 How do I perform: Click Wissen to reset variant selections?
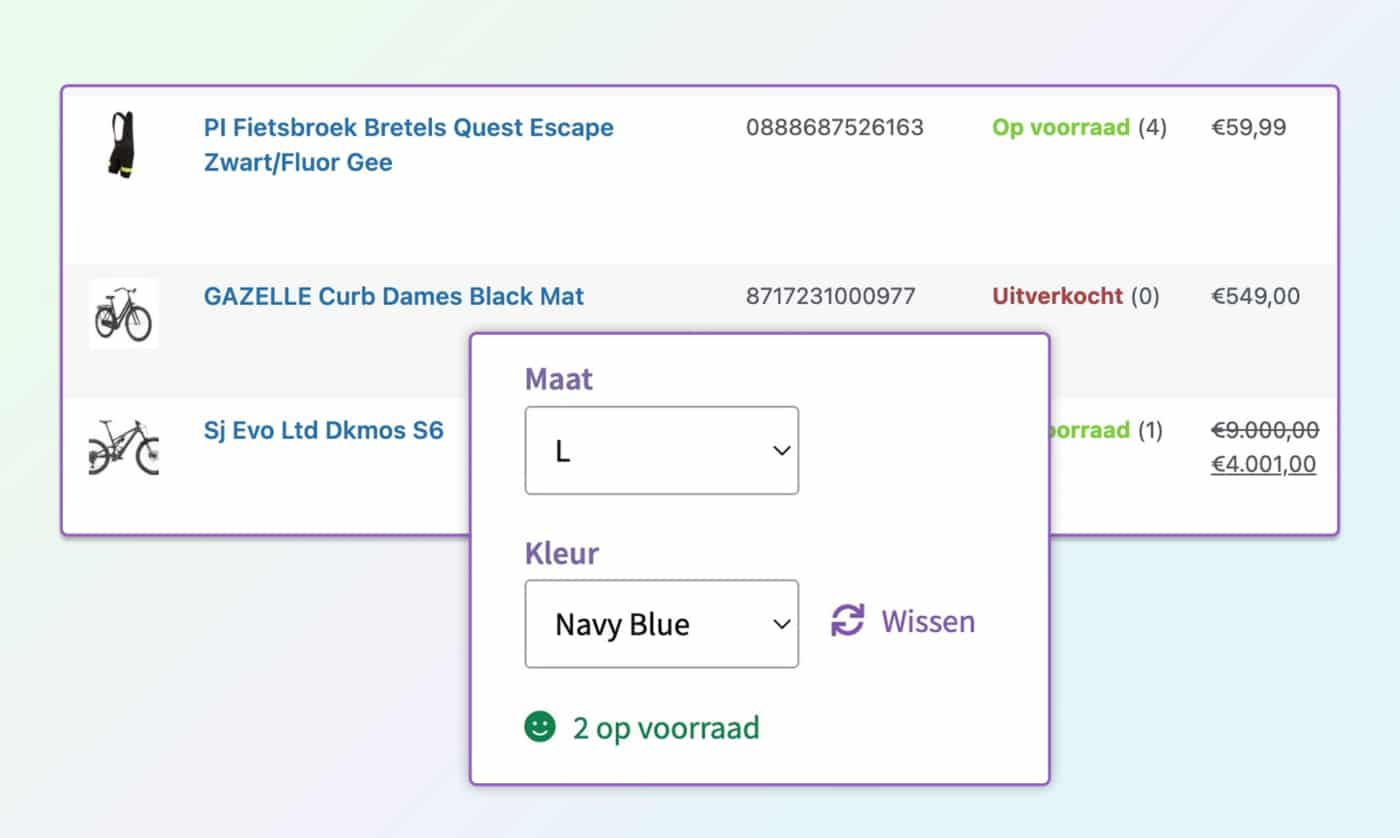pyautogui.click(x=927, y=621)
